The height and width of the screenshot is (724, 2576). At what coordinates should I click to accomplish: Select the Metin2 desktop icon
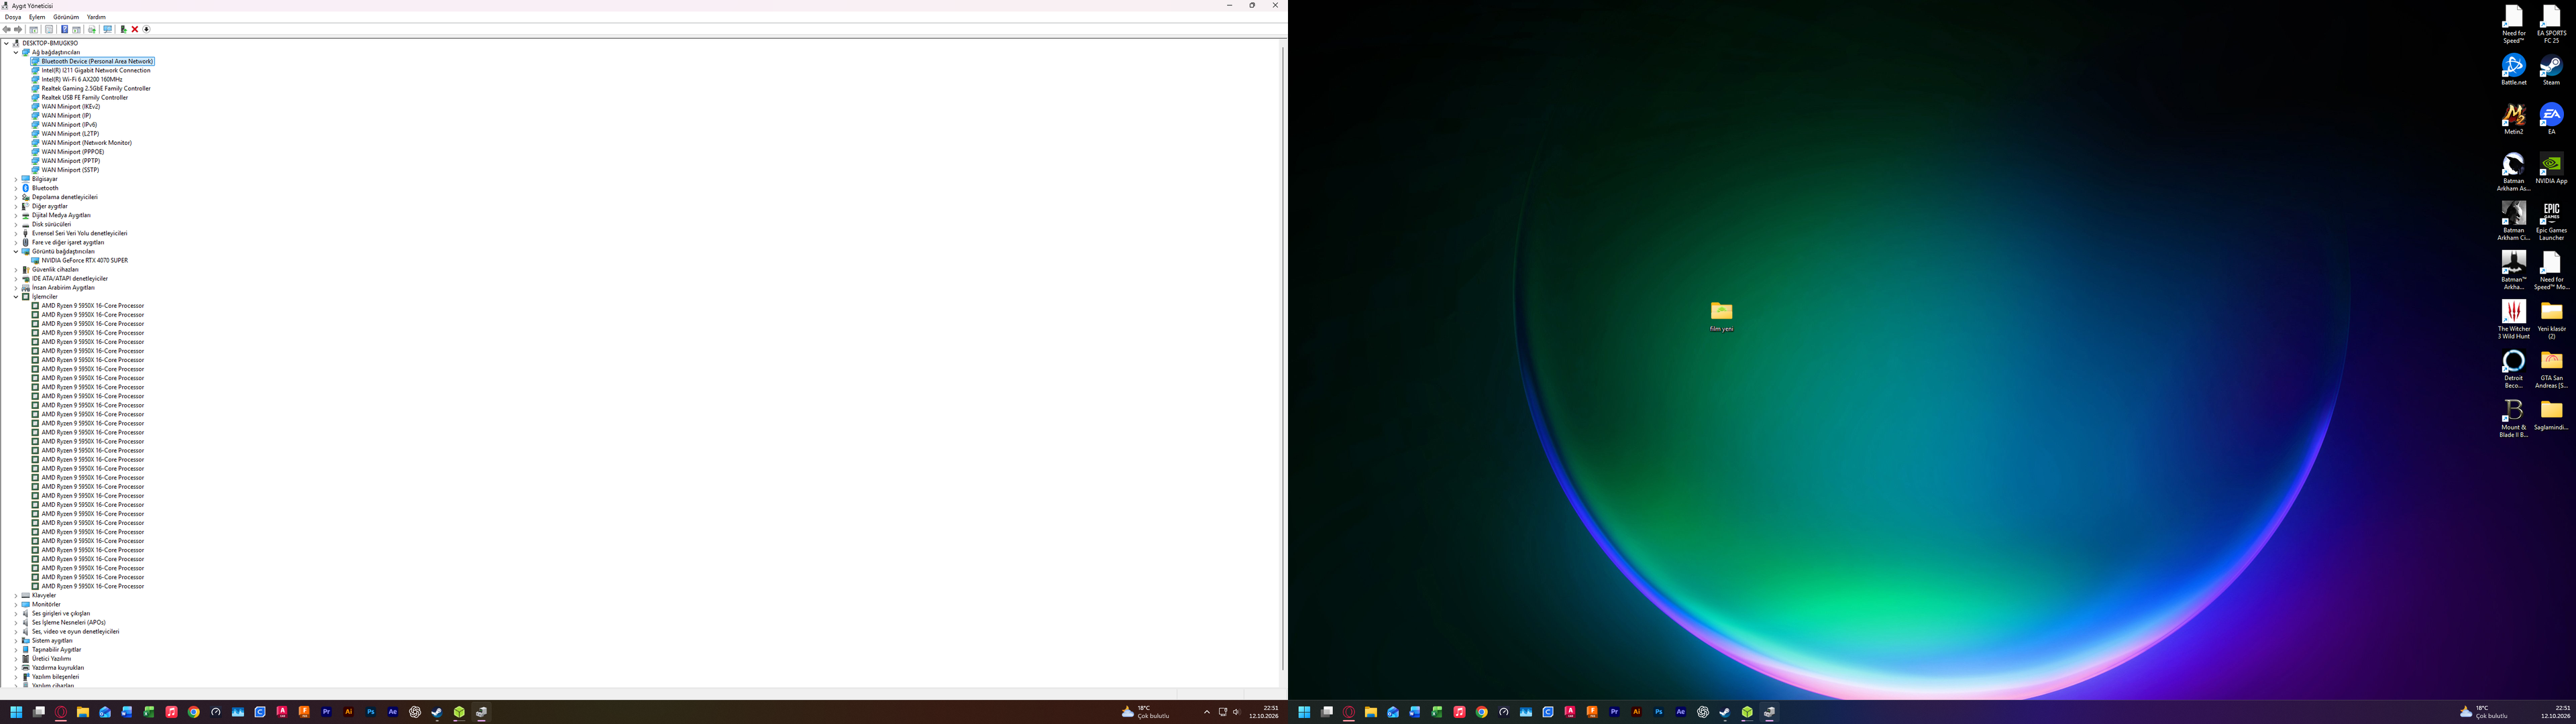point(2513,119)
